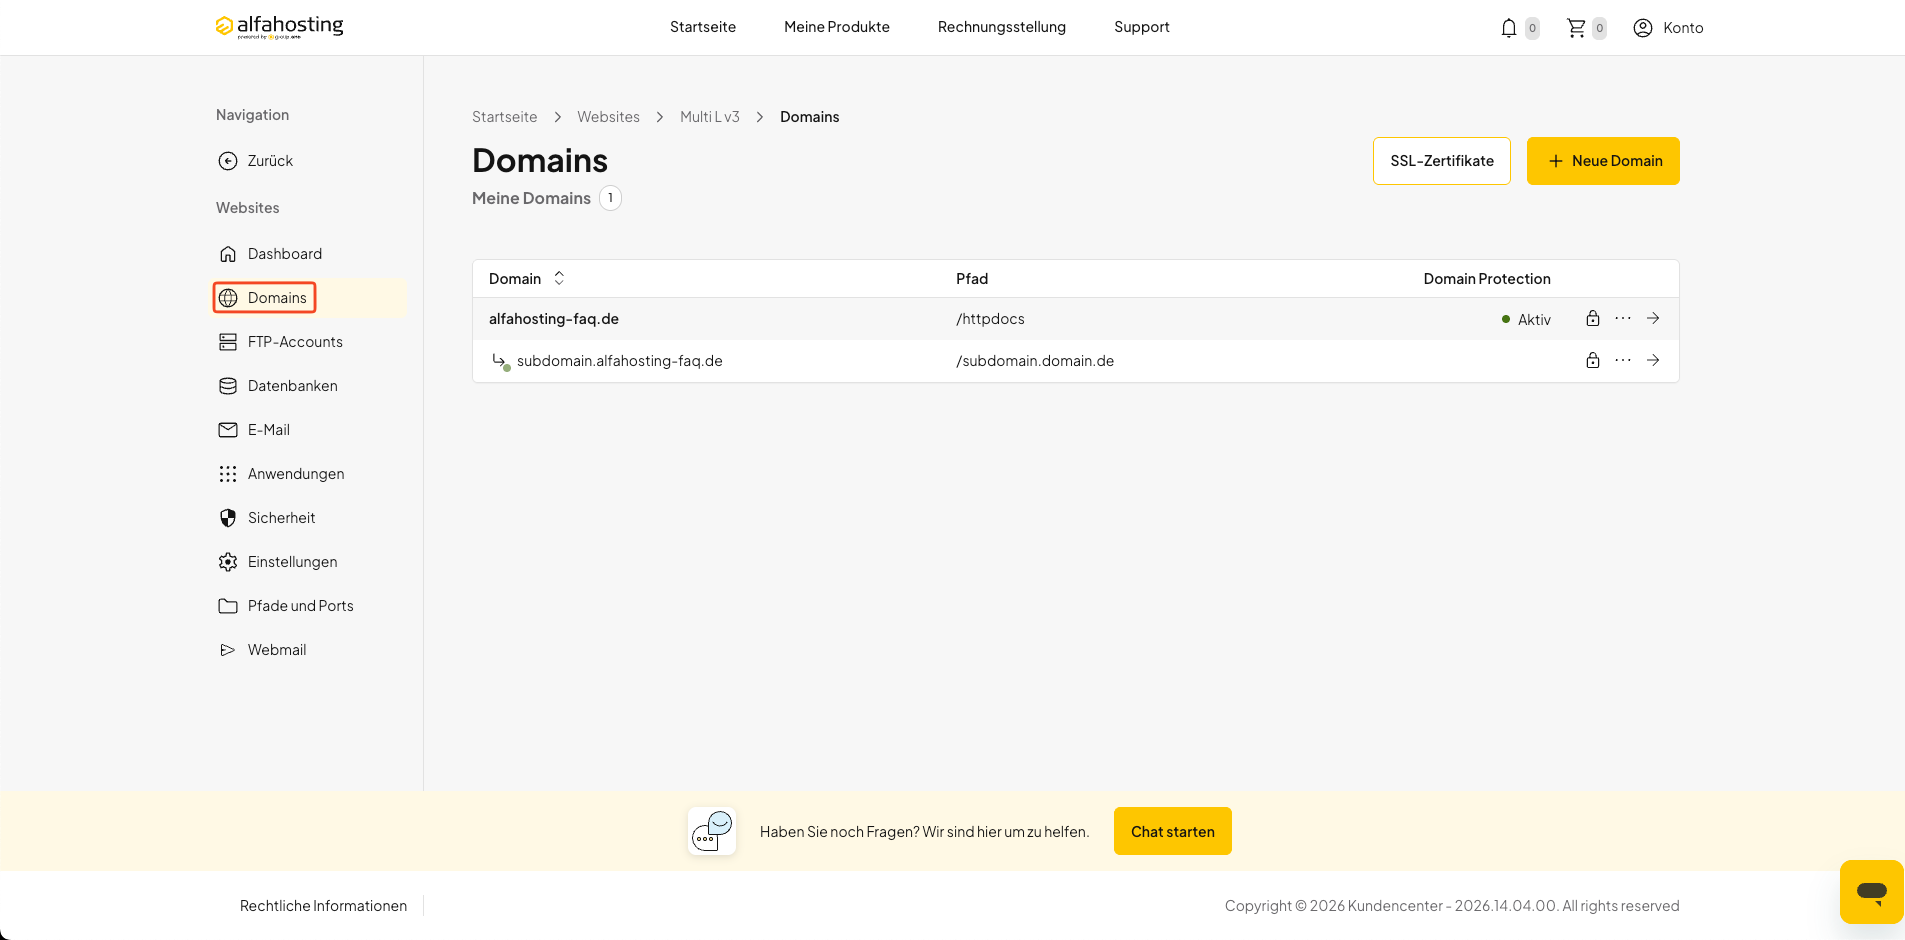Click the Meine Domains count badge
This screenshot has height=940, width=1905.
click(610, 198)
